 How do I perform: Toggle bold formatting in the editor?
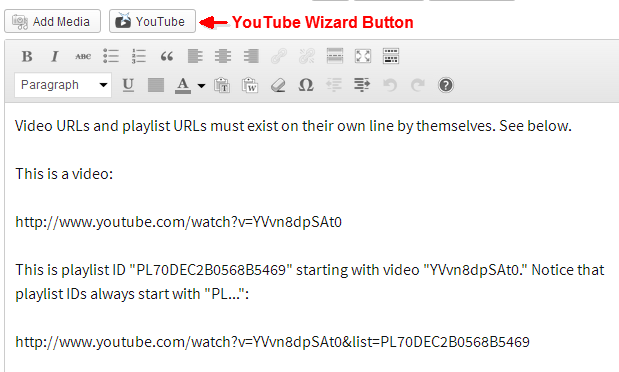pyautogui.click(x=27, y=56)
